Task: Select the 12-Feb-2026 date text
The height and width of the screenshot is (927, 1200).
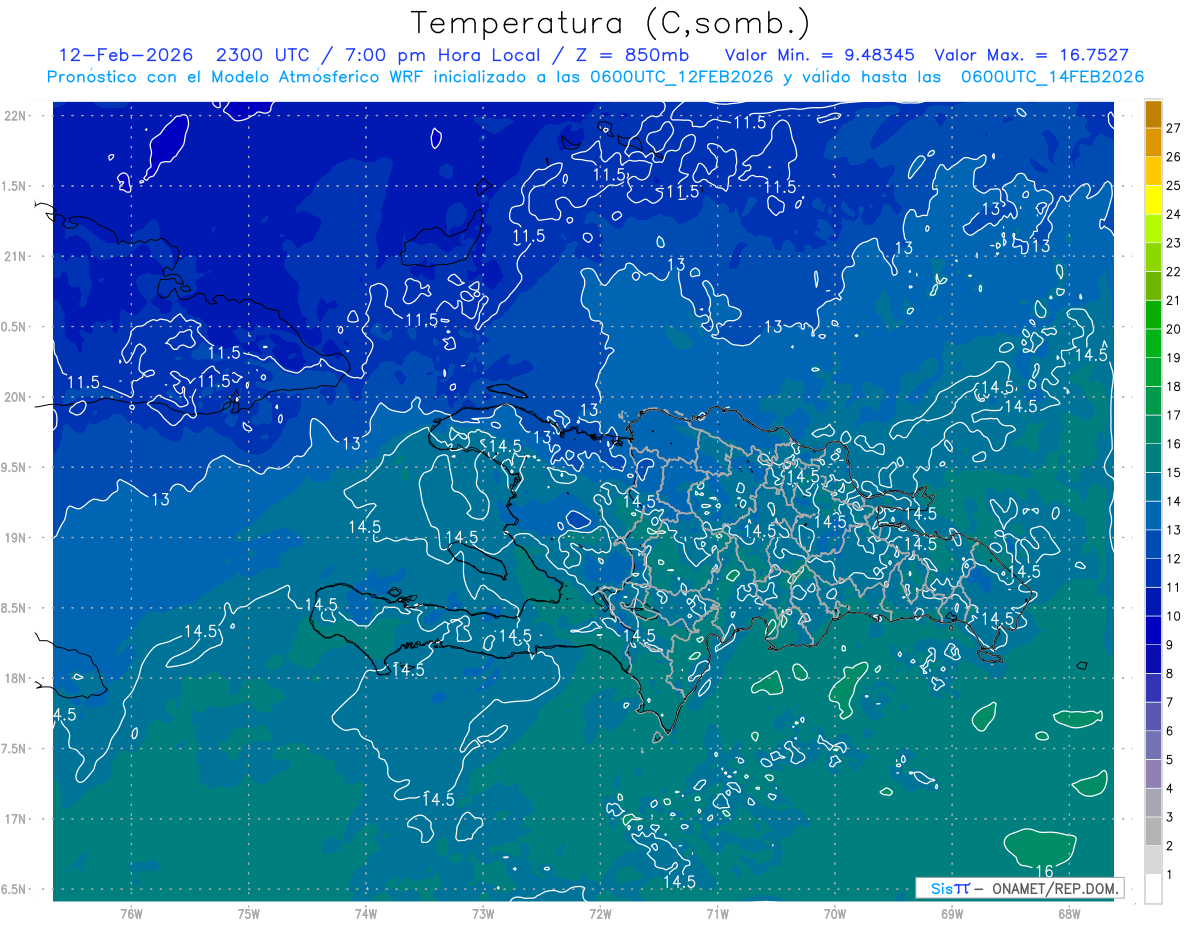Action: [x=125, y=55]
